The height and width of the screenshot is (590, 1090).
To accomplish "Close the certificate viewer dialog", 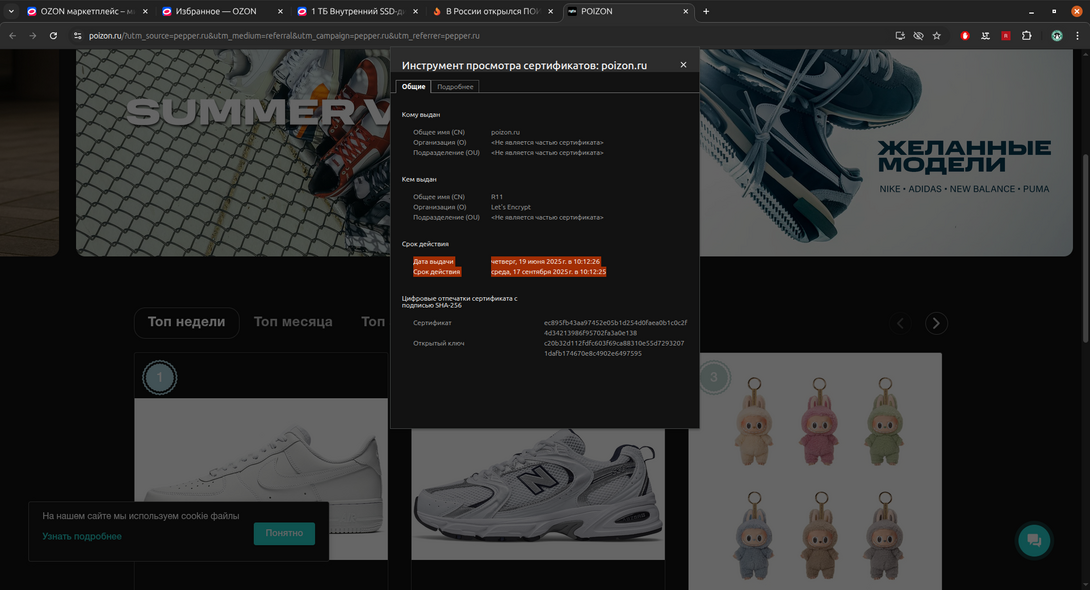I will pos(683,65).
